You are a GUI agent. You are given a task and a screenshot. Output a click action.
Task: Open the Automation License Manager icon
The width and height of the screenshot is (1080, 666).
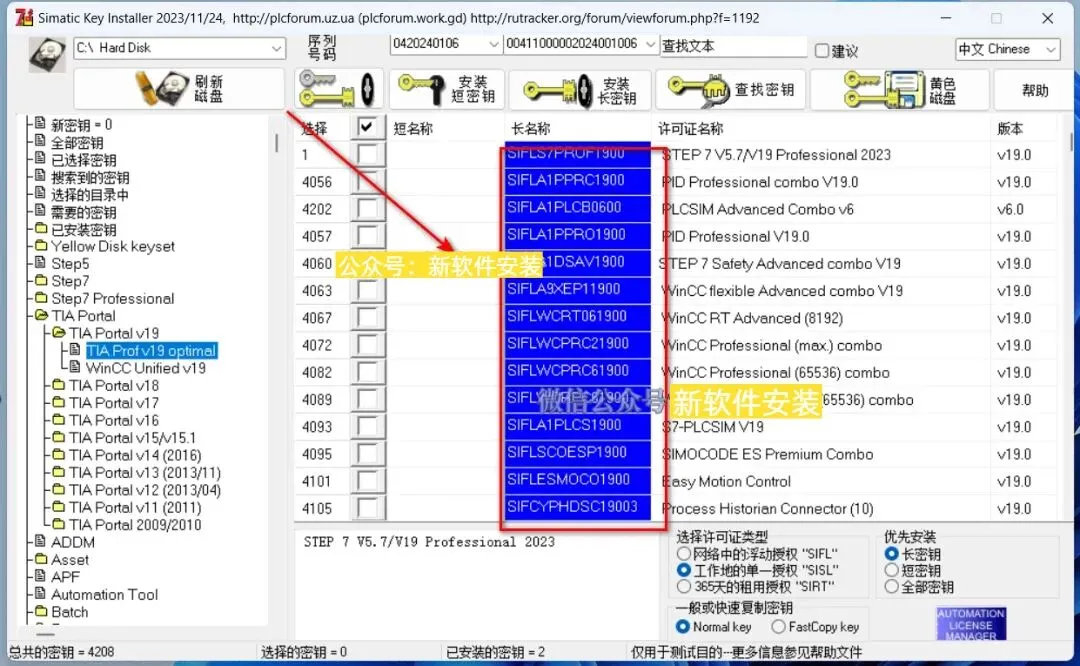click(x=970, y=624)
